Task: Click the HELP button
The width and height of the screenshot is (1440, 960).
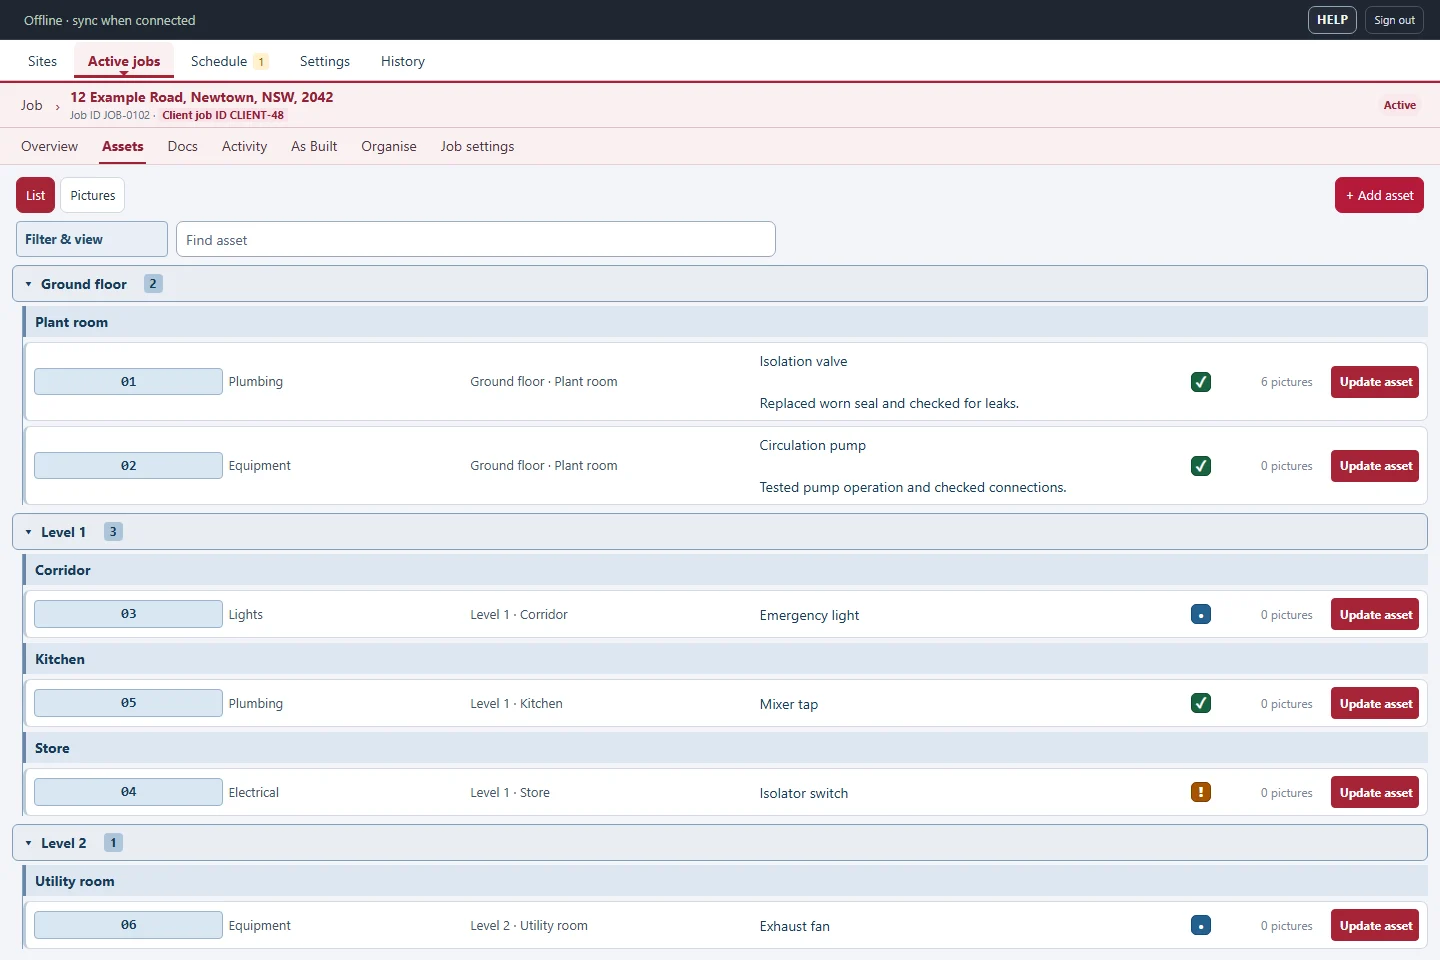Action: [x=1332, y=20]
